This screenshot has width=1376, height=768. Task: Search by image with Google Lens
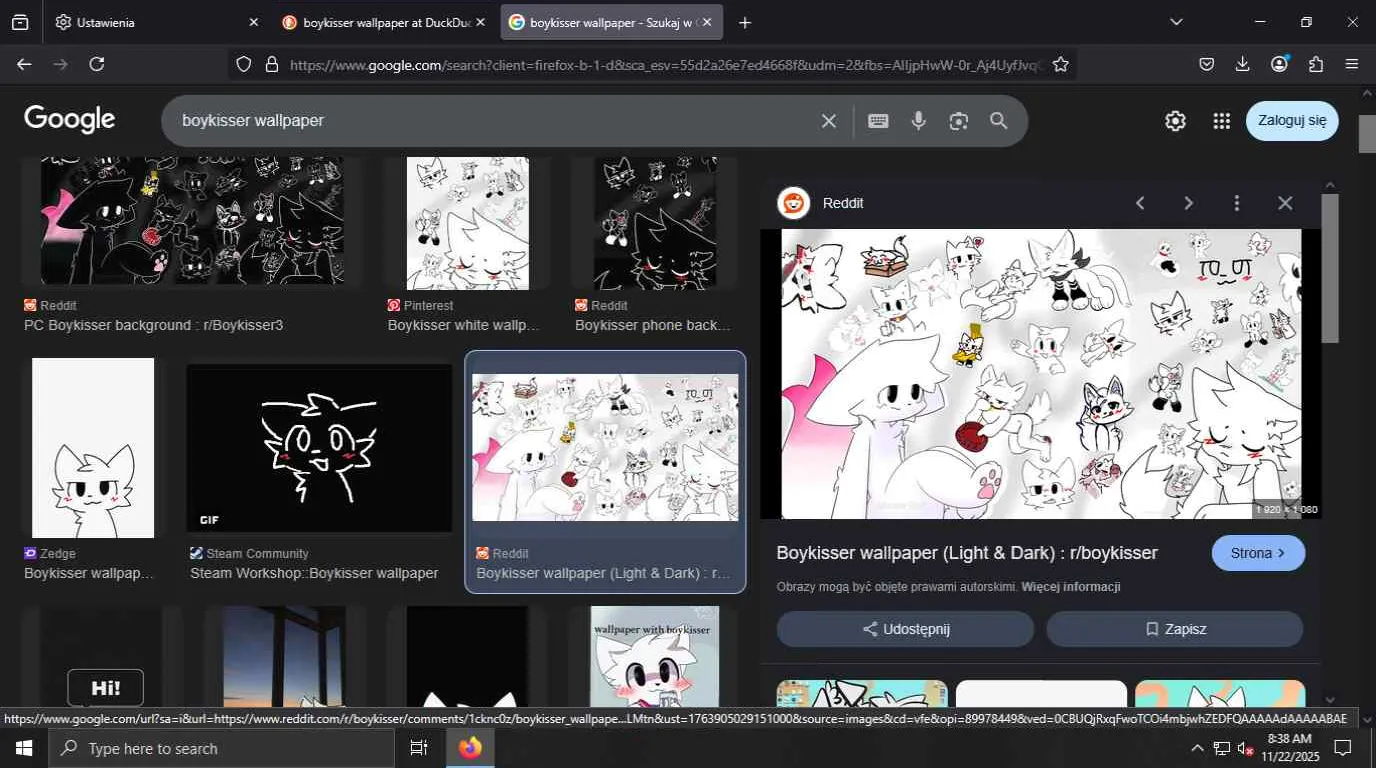tap(959, 121)
